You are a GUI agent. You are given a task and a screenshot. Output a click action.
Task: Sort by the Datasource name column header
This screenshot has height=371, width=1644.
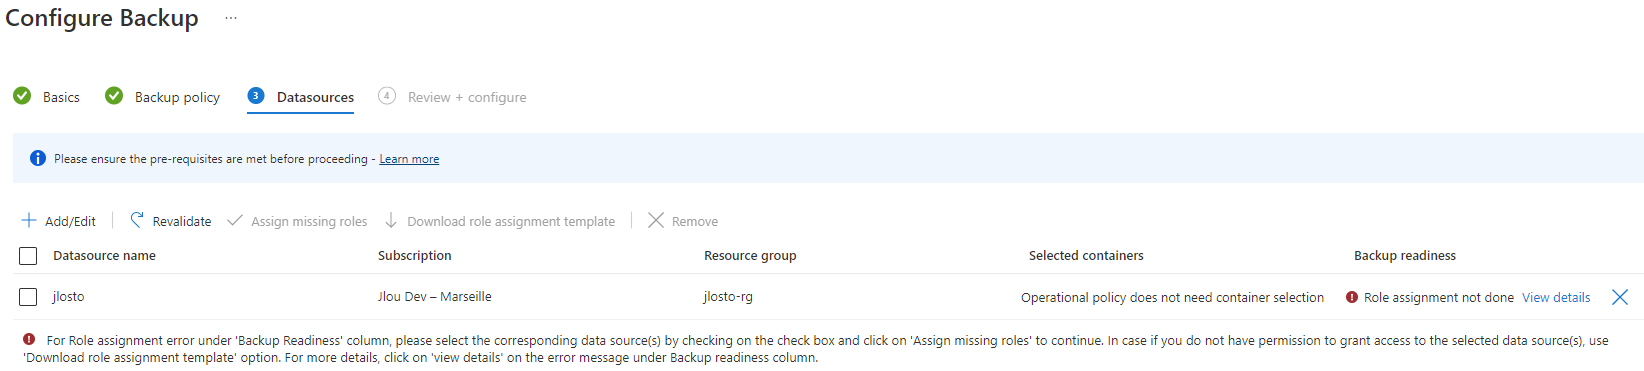coord(104,256)
